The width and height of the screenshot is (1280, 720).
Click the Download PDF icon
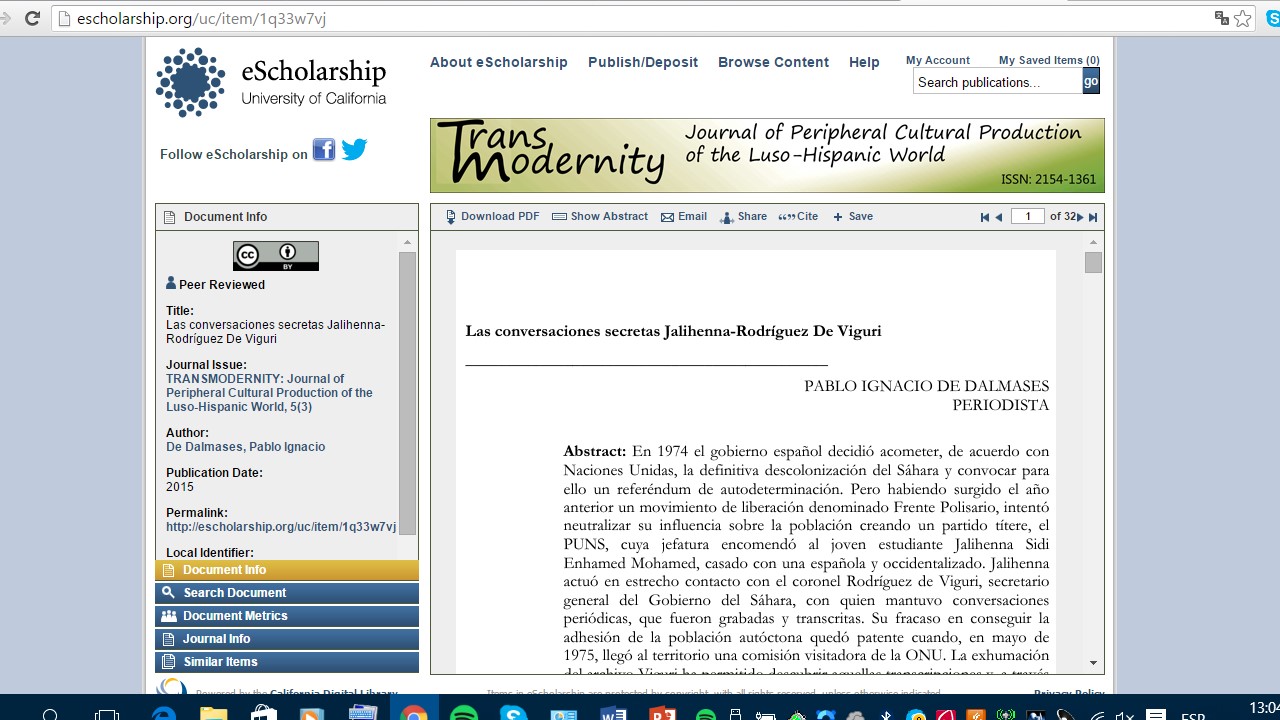click(x=451, y=217)
